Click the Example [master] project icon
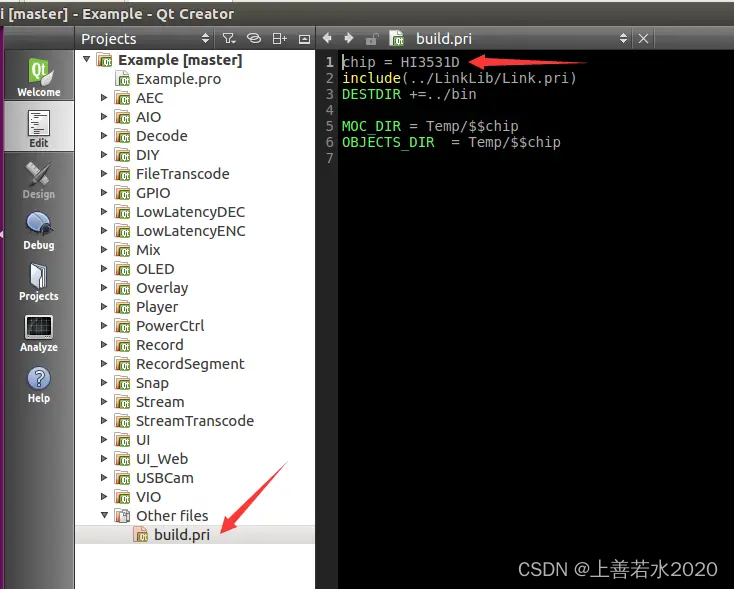This screenshot has width=734, height=589. pyautogui.click(x=104, y=60)
